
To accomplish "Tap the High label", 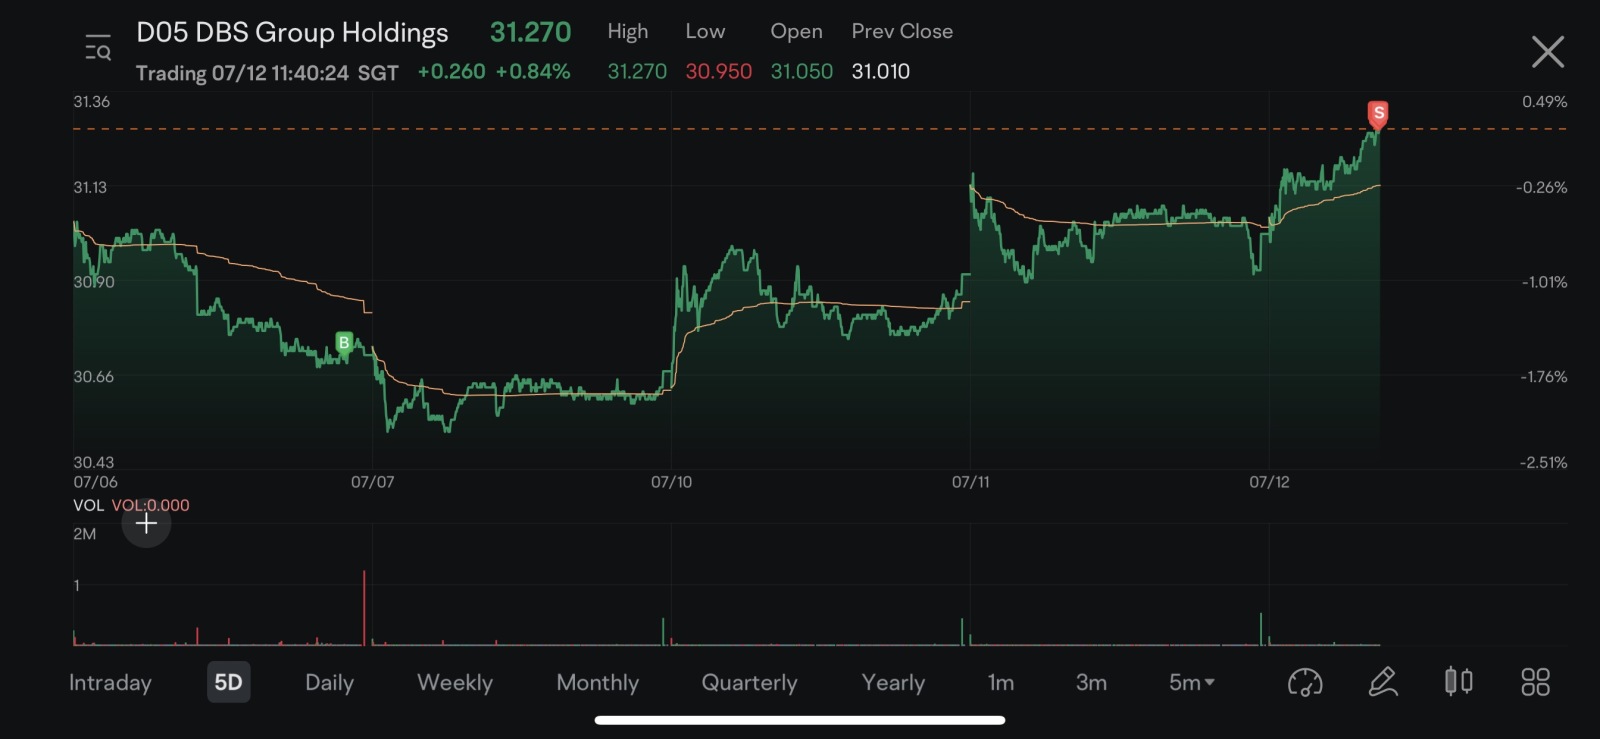I will (x=627, y=32).
